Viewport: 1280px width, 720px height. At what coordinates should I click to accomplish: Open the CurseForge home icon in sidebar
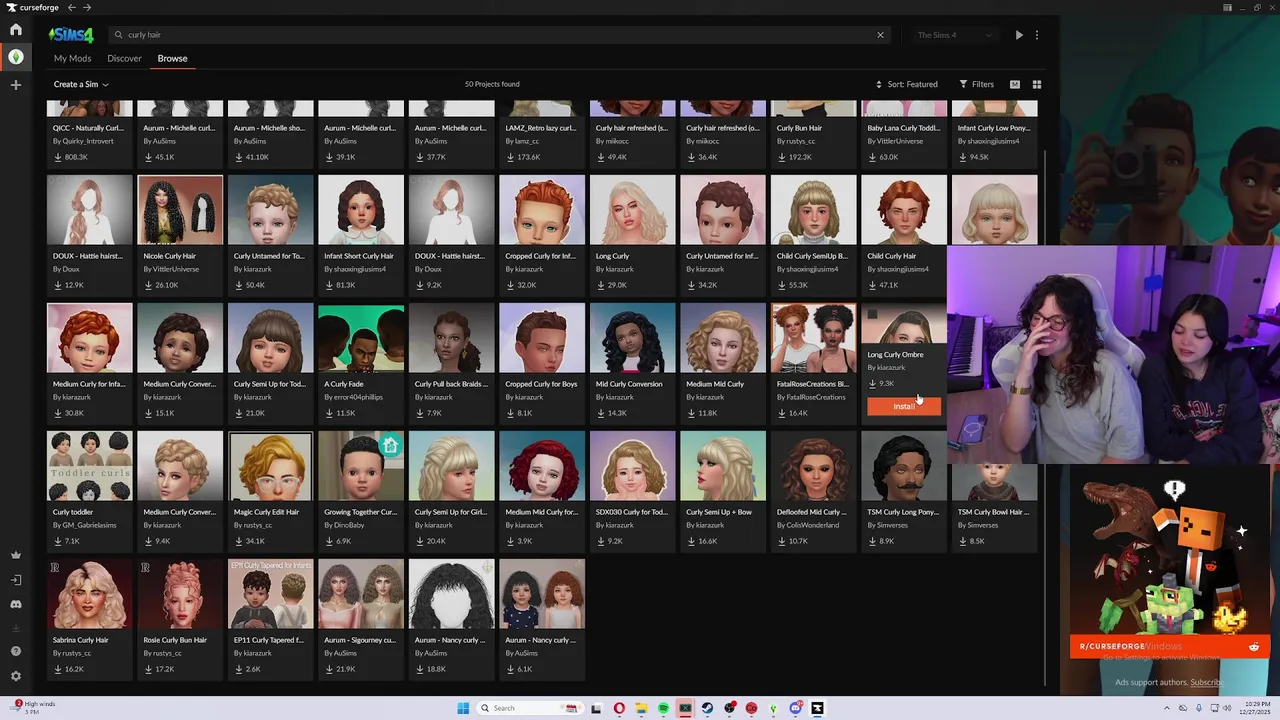pyautogui.click(x=16, y=30)
